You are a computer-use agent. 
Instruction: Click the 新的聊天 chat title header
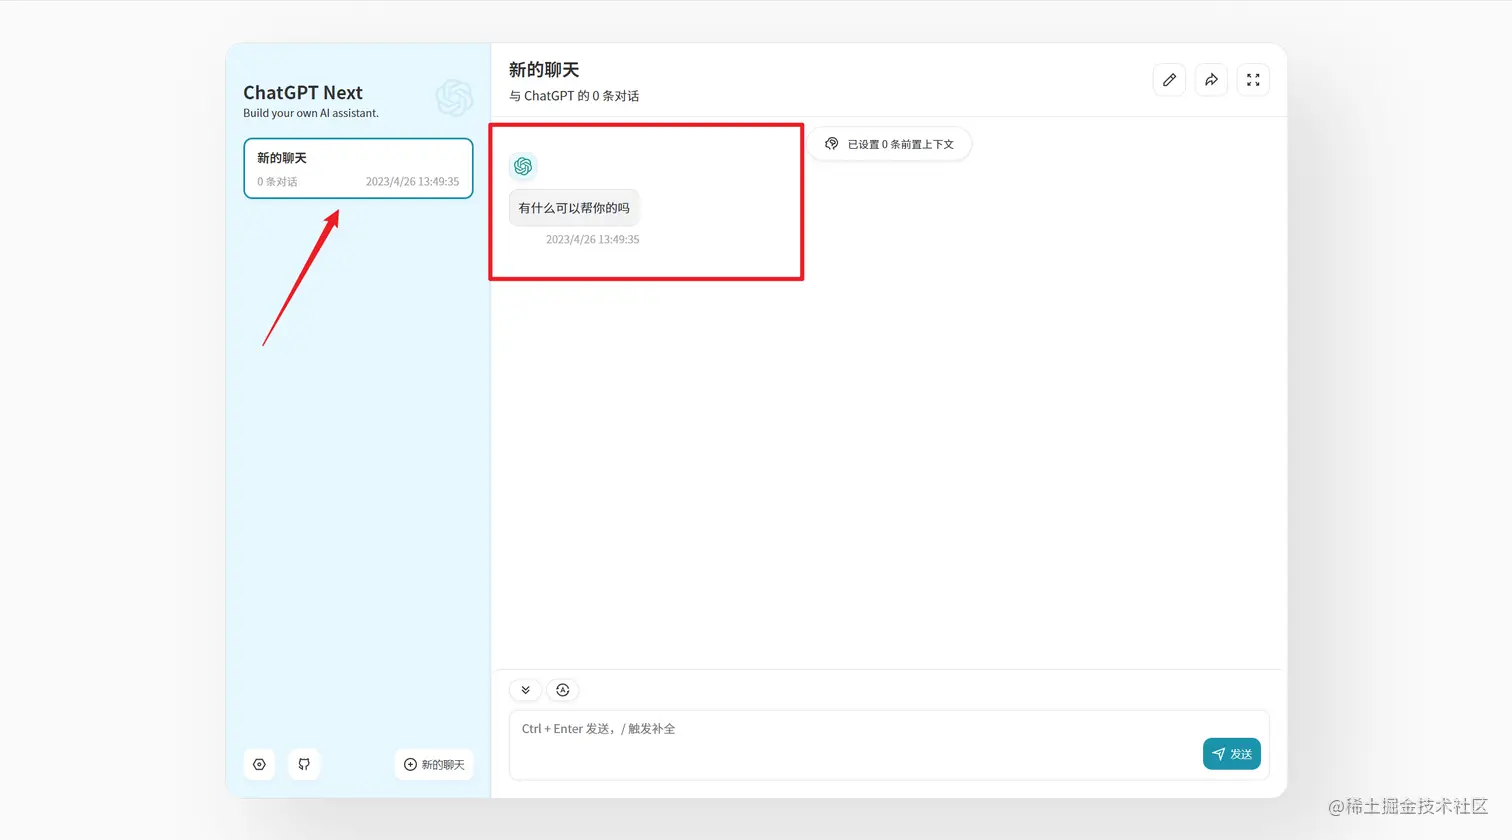[x=544, y=70]
